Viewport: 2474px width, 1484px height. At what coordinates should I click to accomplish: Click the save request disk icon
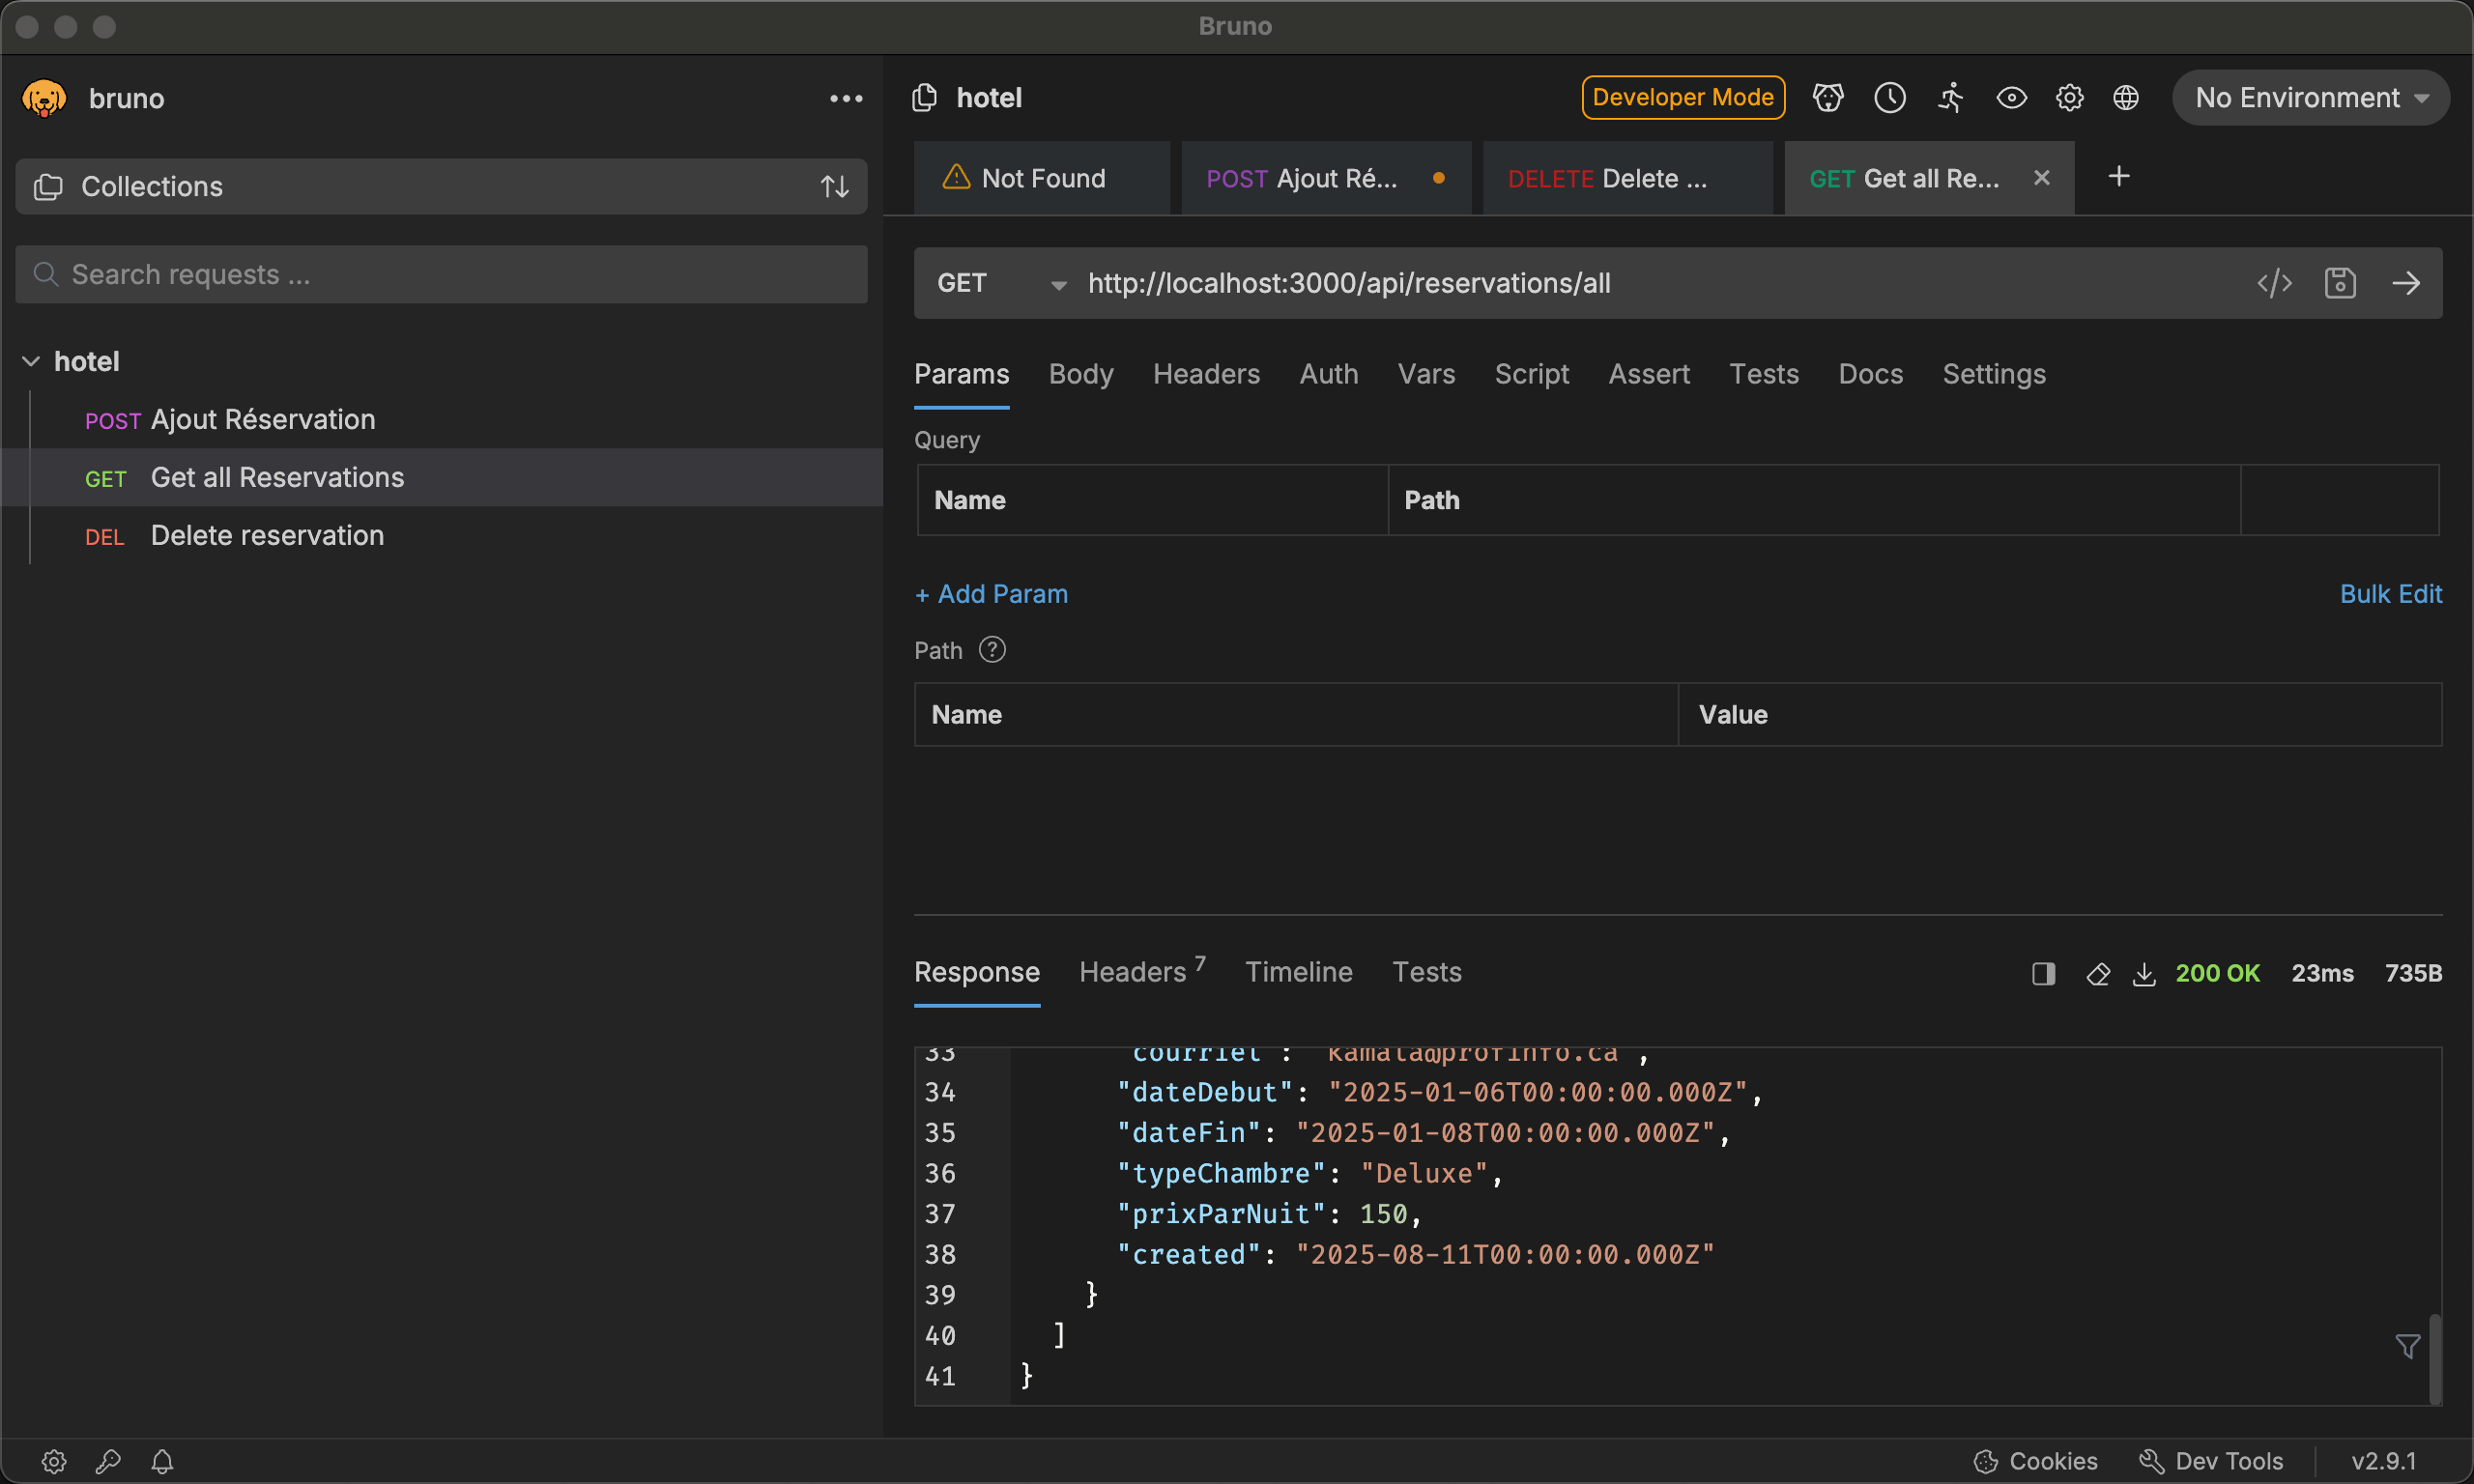[x=2340, y=283]
